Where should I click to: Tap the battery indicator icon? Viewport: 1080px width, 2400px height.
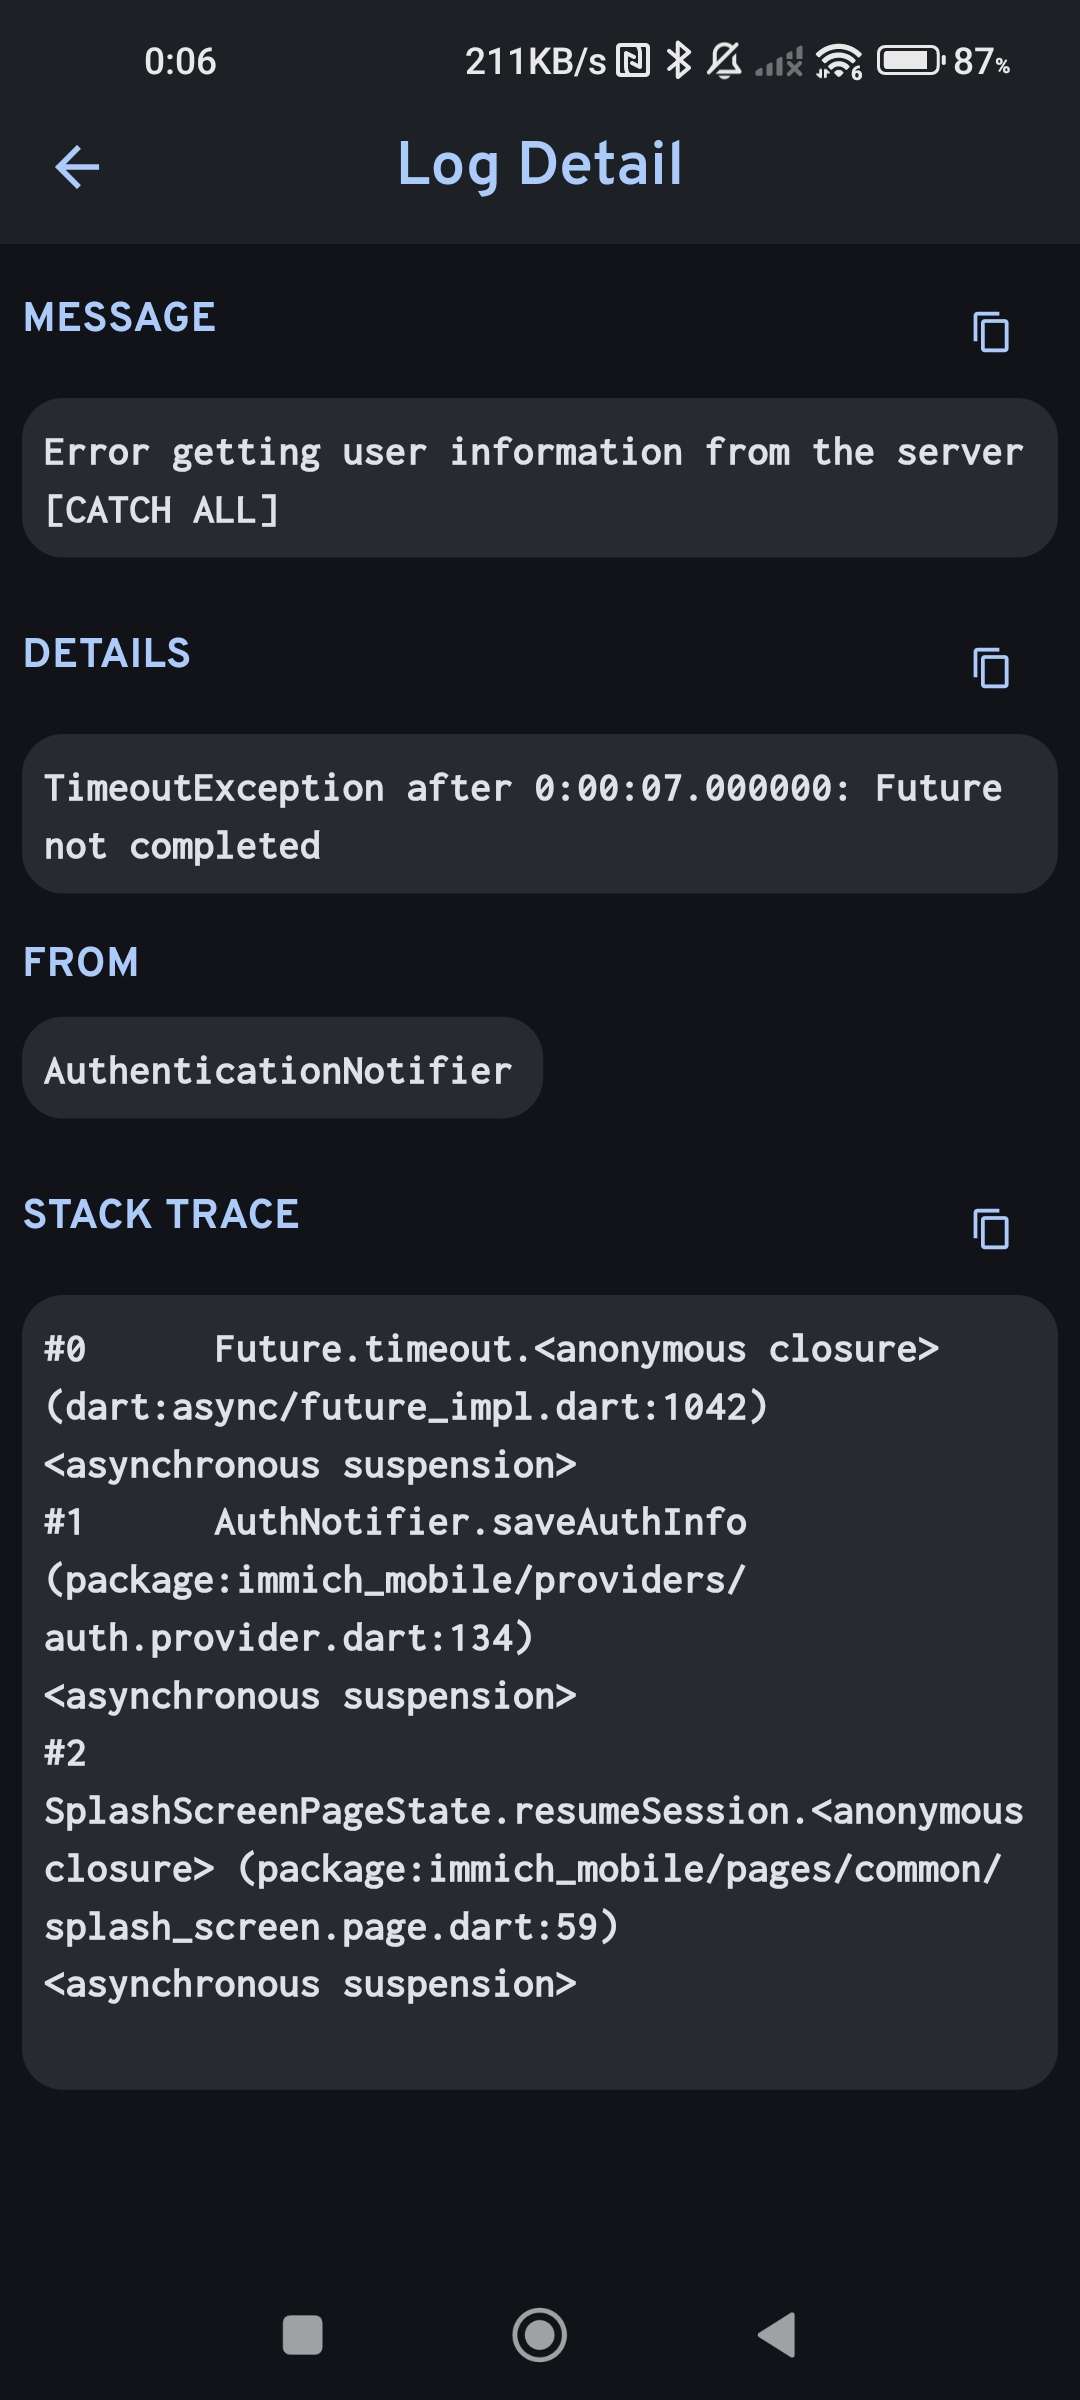click(x=910, y=61)
